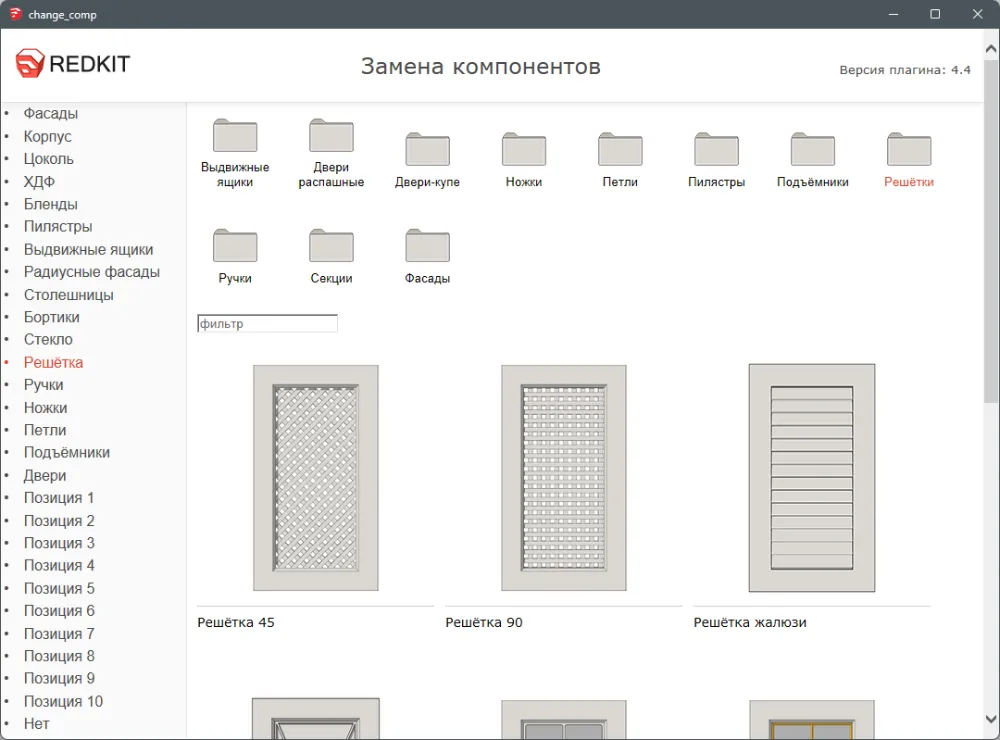
Task: Select Столешницы in the sidebar list
Action: 69,295
